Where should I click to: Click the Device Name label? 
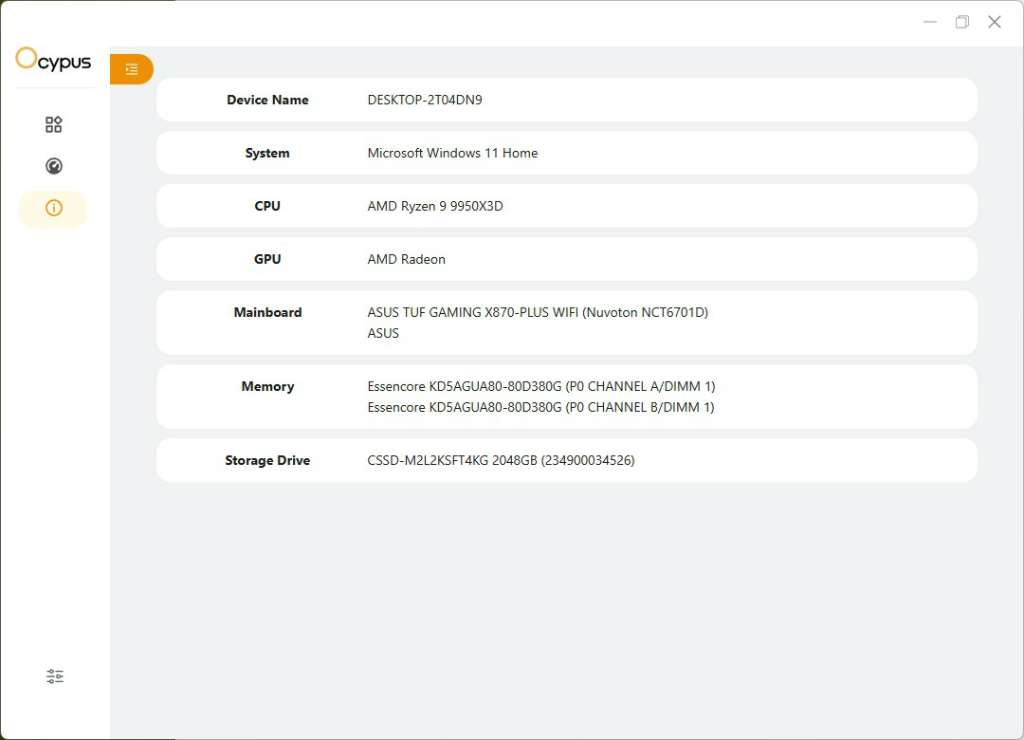(x=268, y=100)
